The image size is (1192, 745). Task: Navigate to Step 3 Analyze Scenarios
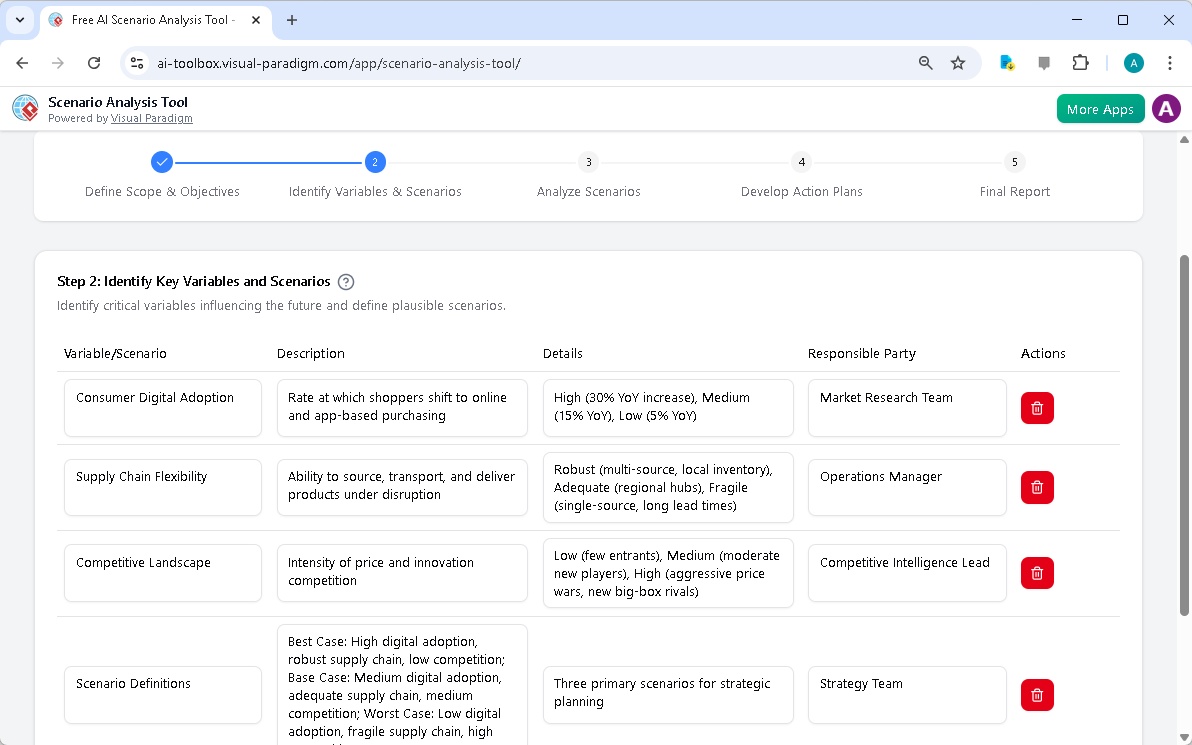coord(588,161)
